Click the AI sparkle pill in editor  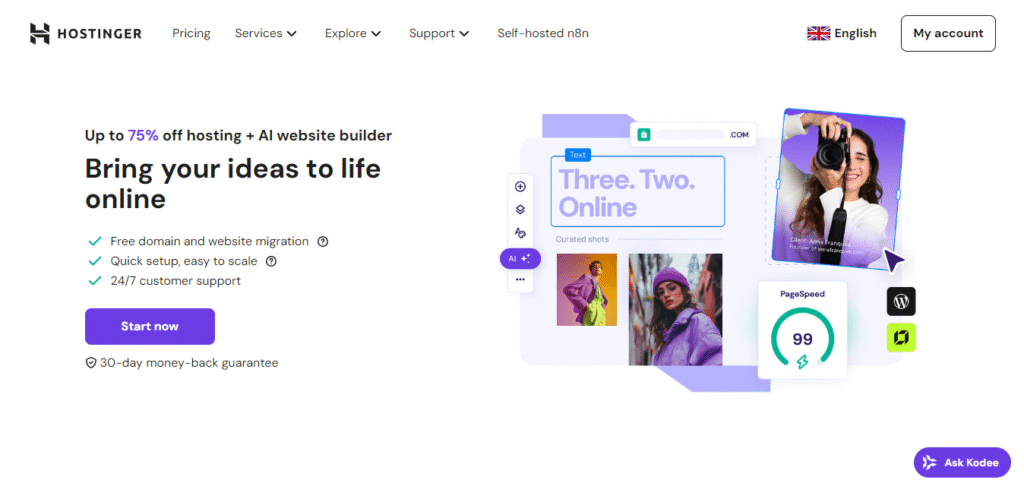(520, 259)
